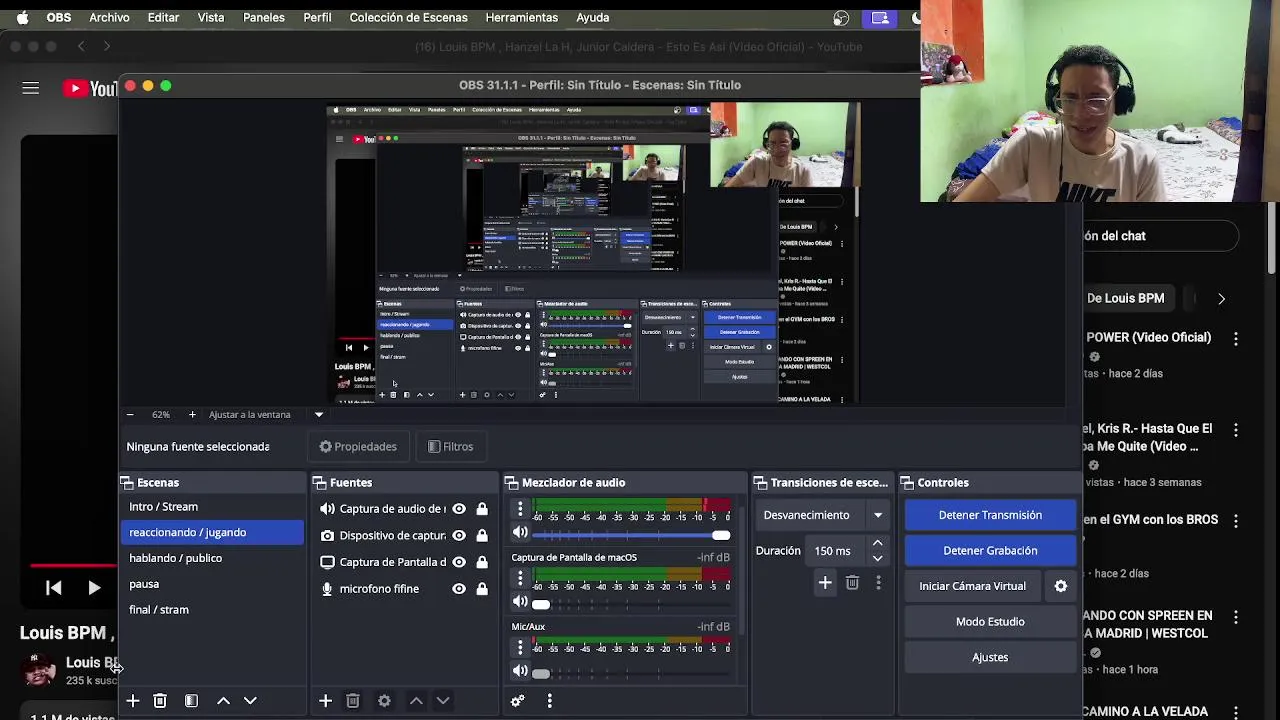This screenshot has height=720, width=1280.
Task: Click the YouTube player previous track button
Action: [x=54, y=588]
